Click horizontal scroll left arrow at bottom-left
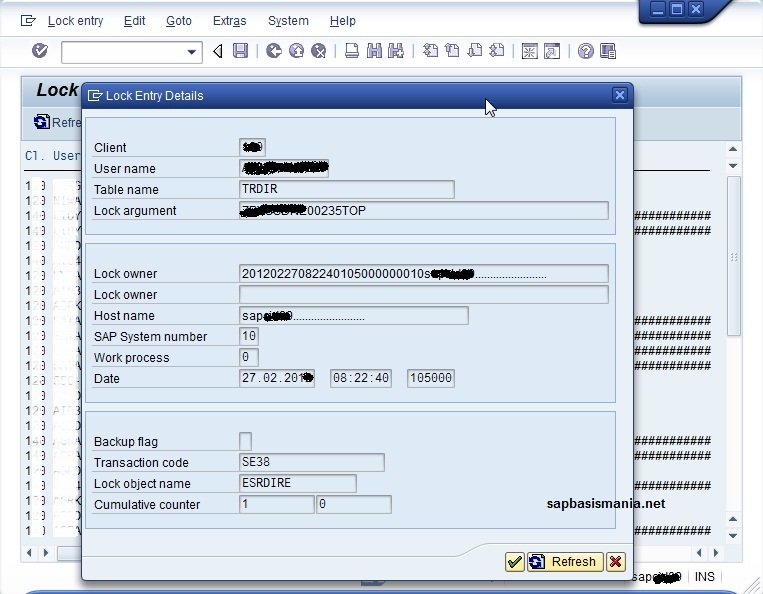The height and width of the screenshot is (594, 763). click(30, 553)
